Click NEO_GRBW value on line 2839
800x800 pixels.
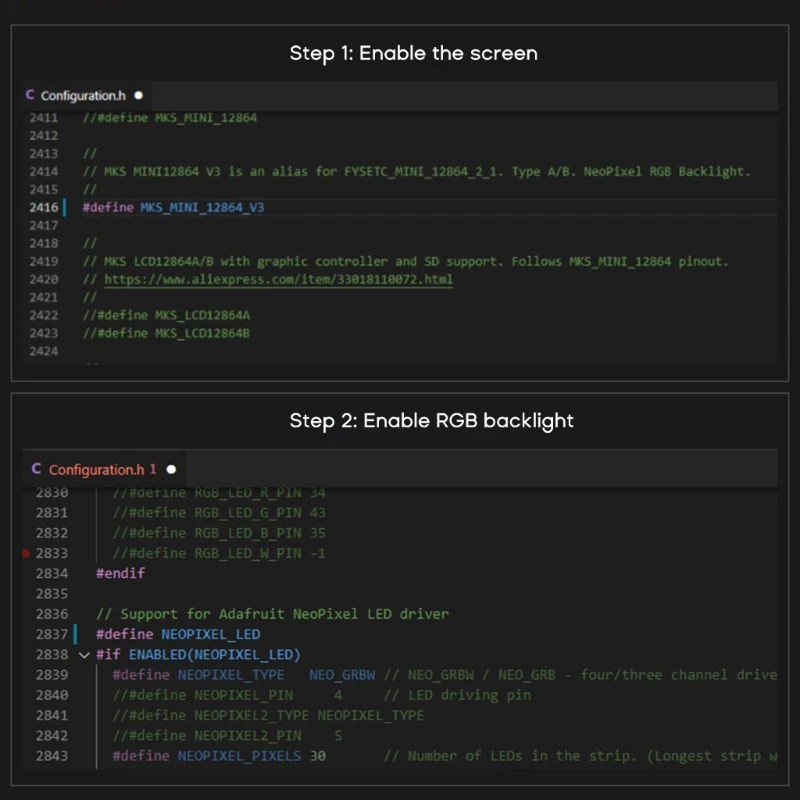[342, 675]
